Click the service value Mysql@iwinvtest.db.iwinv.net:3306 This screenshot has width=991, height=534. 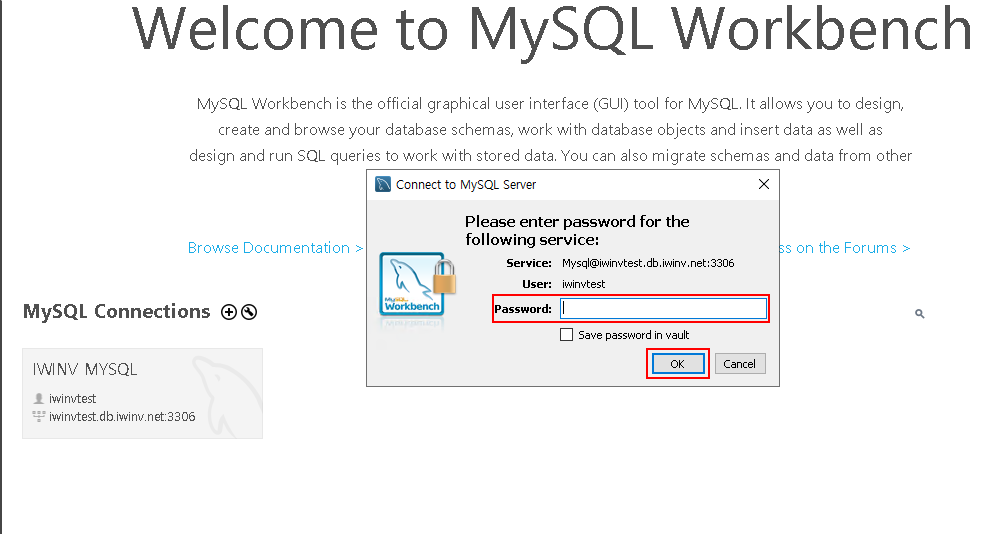(648, 263)
